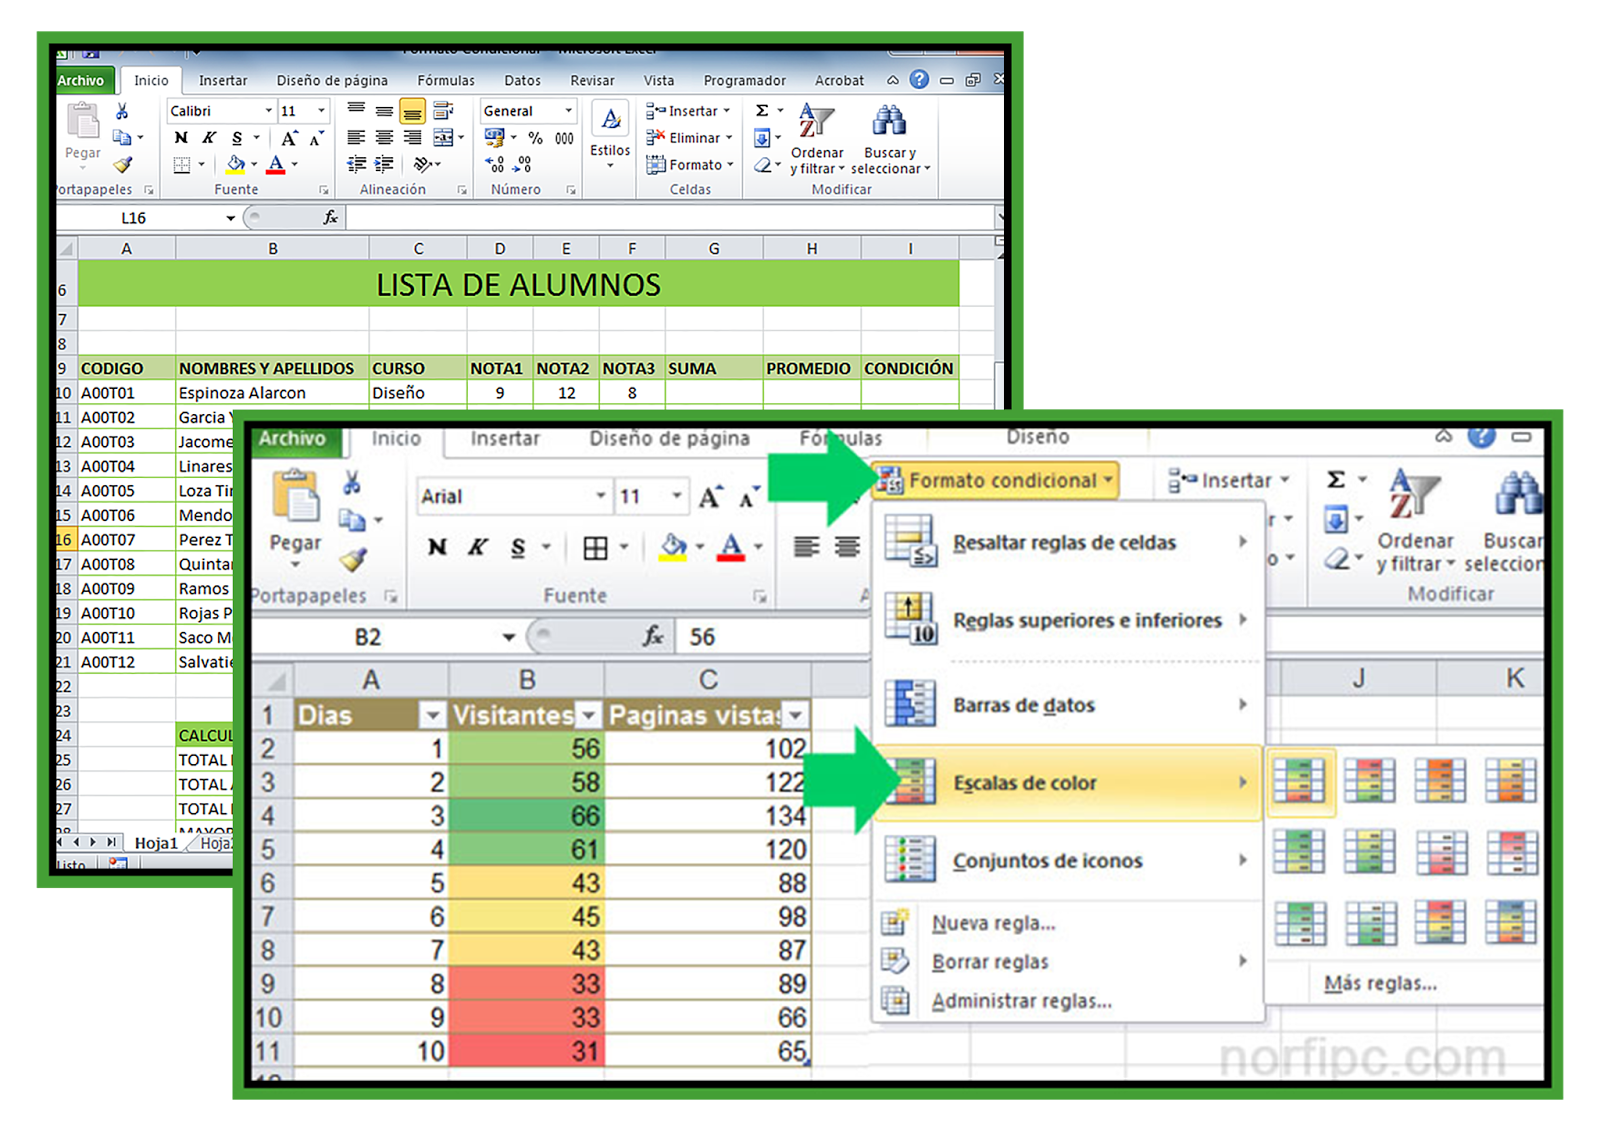Click the Eliminar cells icon

[x=655, y=137]
